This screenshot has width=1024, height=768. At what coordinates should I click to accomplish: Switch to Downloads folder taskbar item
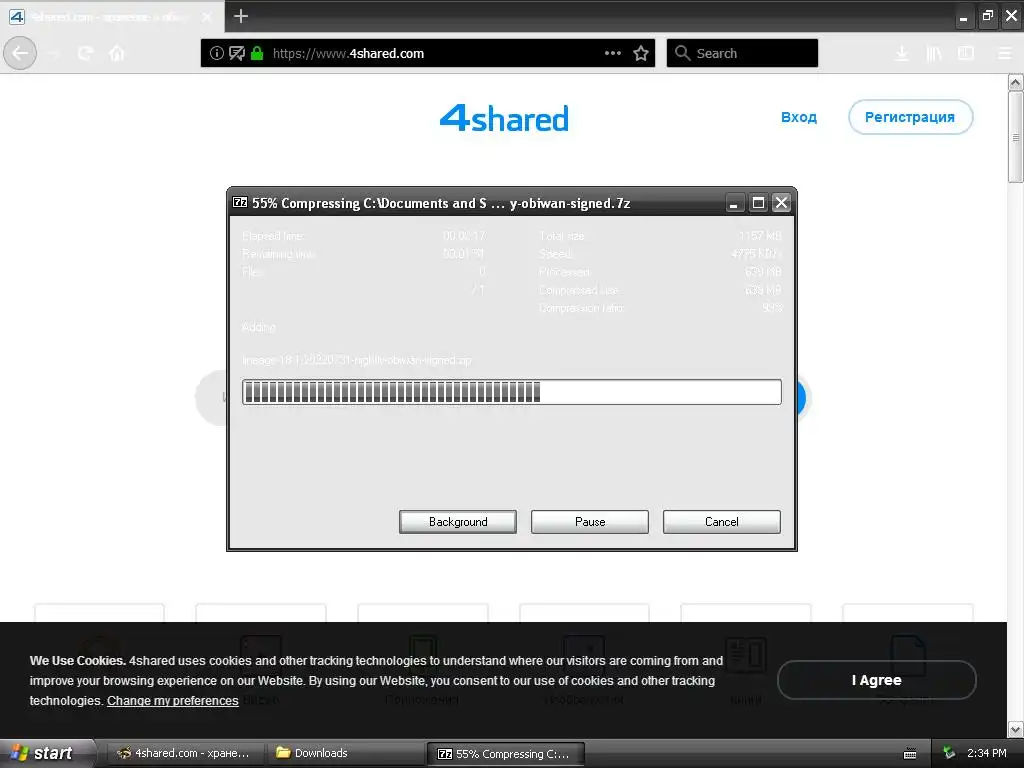coord(345,754)
